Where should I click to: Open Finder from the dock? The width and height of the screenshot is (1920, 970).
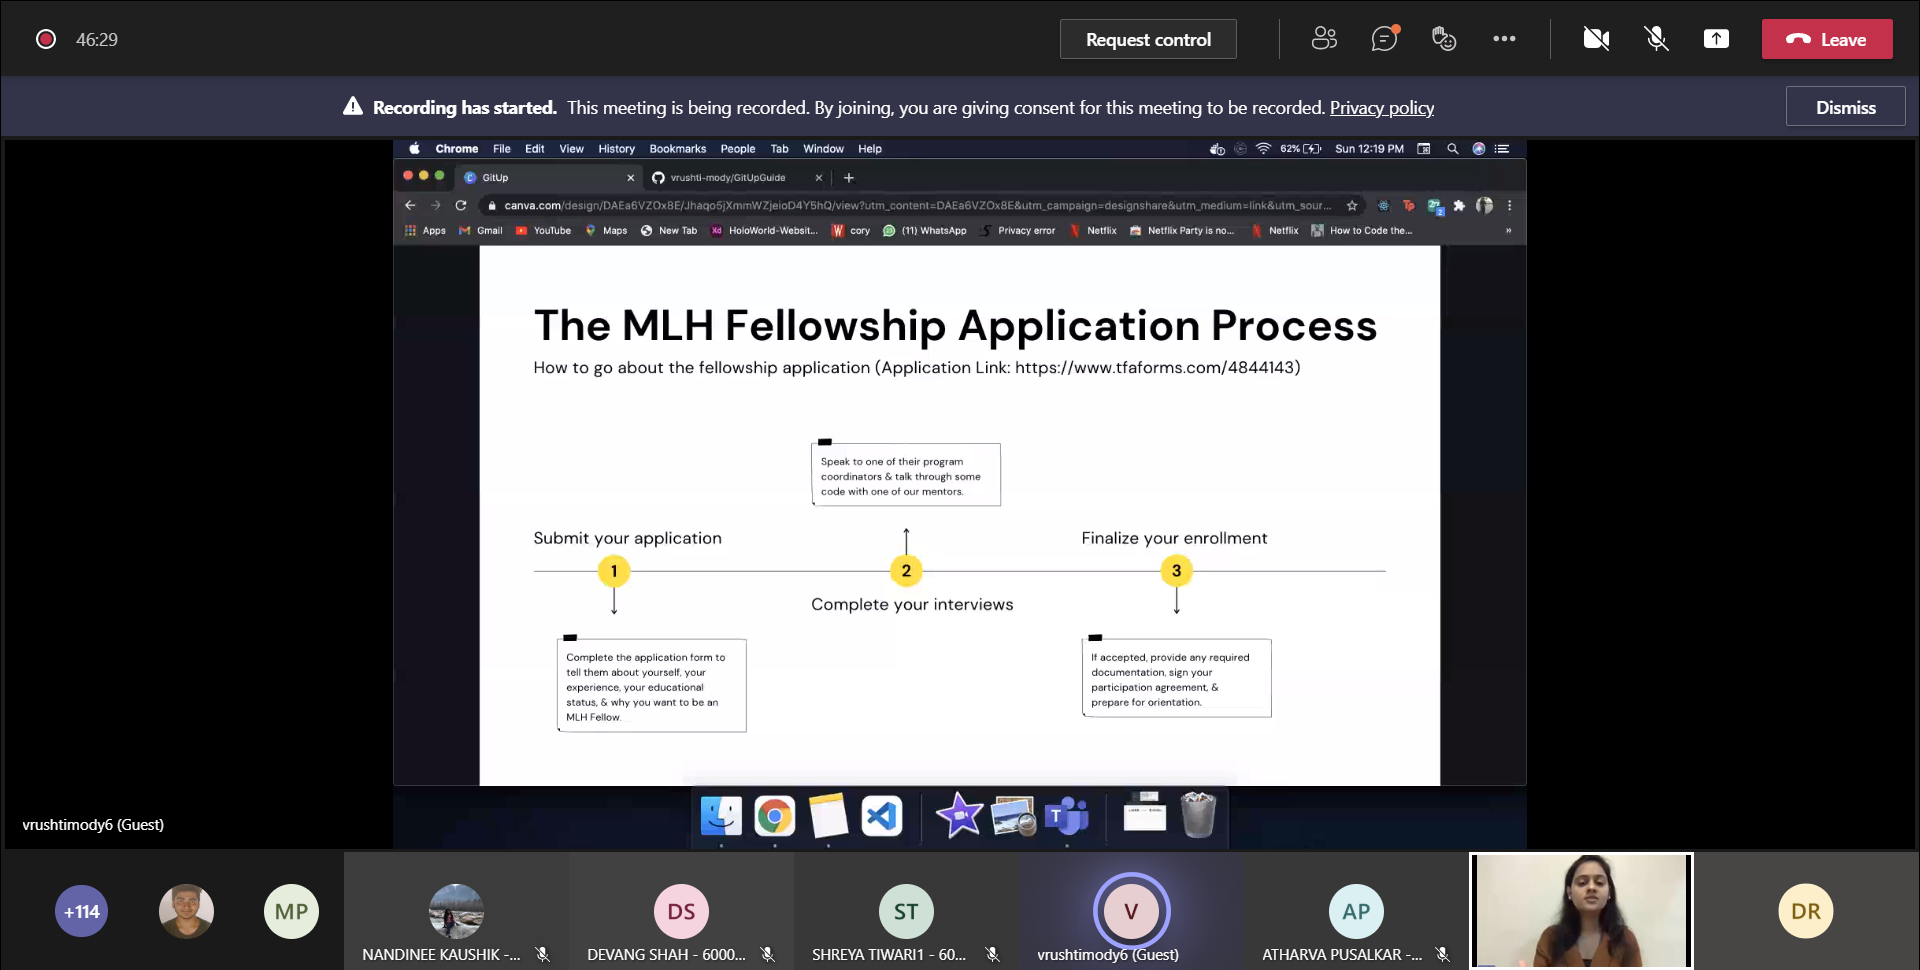click(x=721, y=816)
